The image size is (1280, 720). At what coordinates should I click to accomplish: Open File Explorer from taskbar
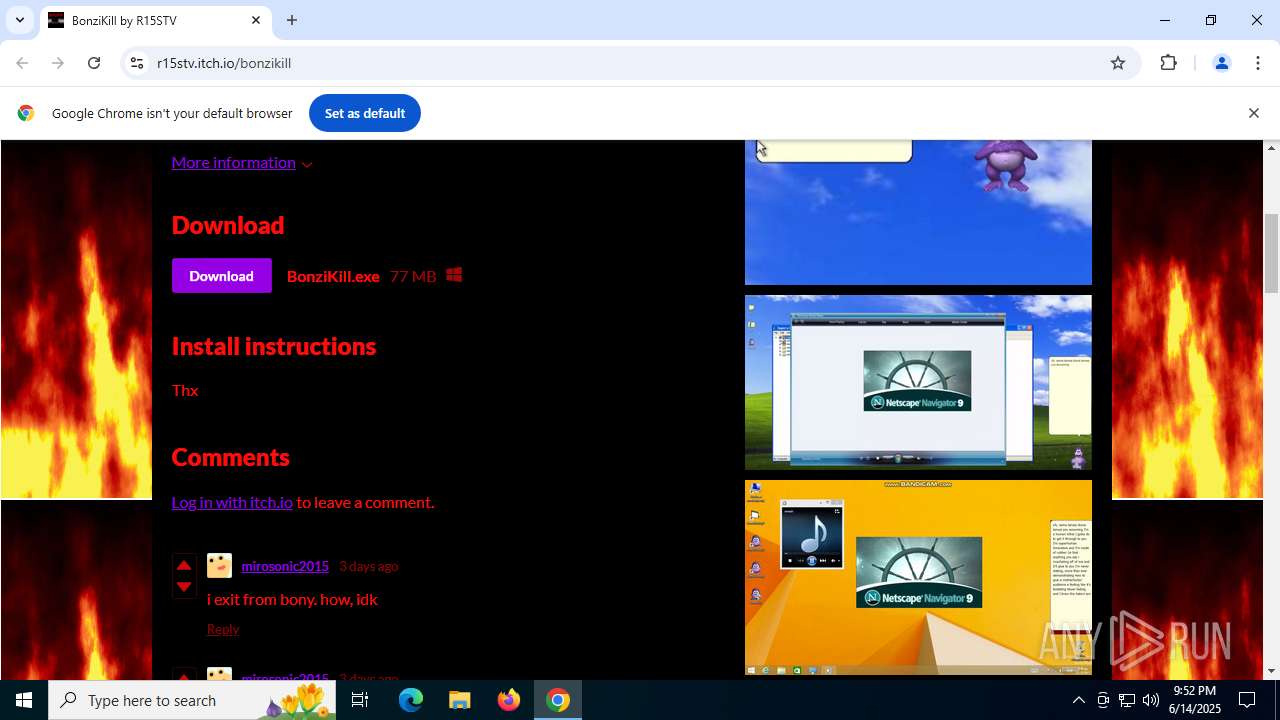click(460, 700)
